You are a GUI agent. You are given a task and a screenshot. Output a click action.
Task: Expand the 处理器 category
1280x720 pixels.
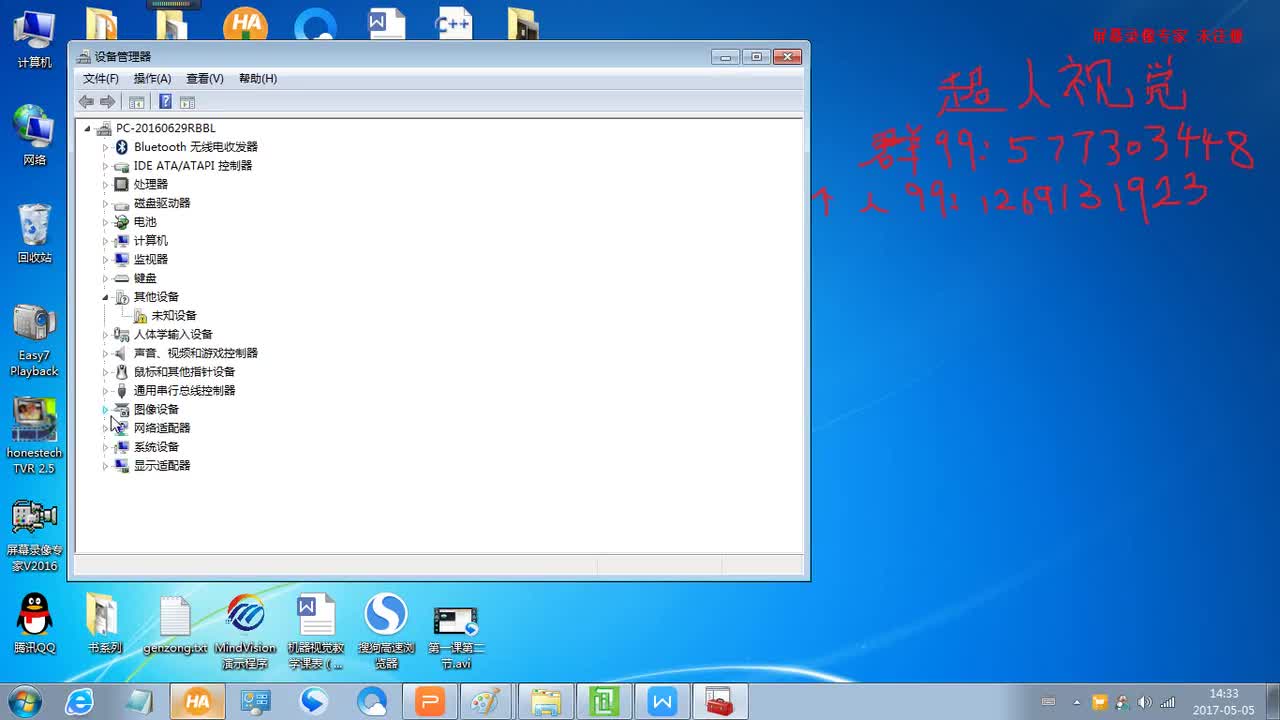(x=105, y=184)
